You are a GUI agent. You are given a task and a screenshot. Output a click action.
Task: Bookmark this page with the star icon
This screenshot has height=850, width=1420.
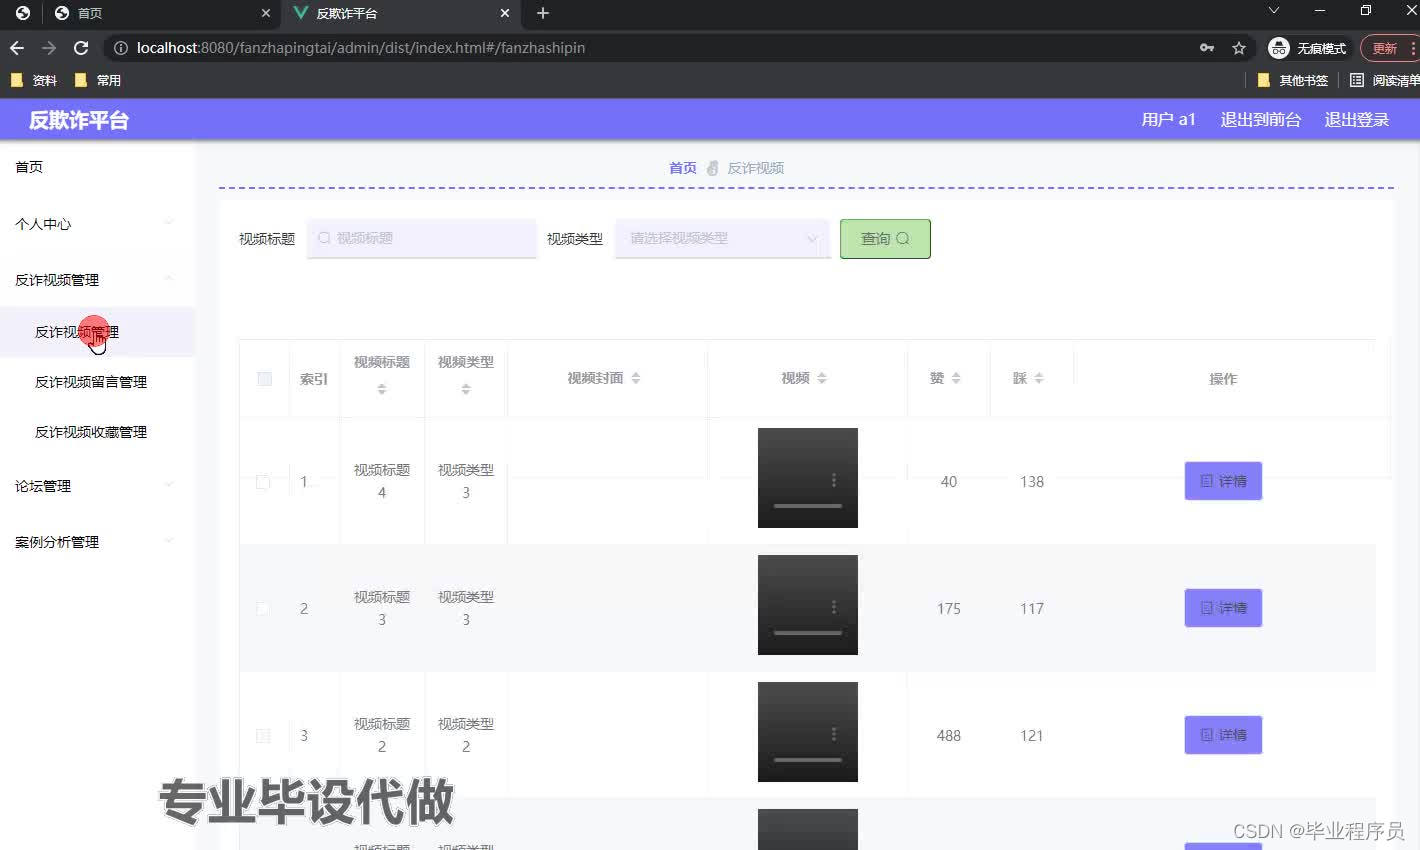click(1239, 48)
